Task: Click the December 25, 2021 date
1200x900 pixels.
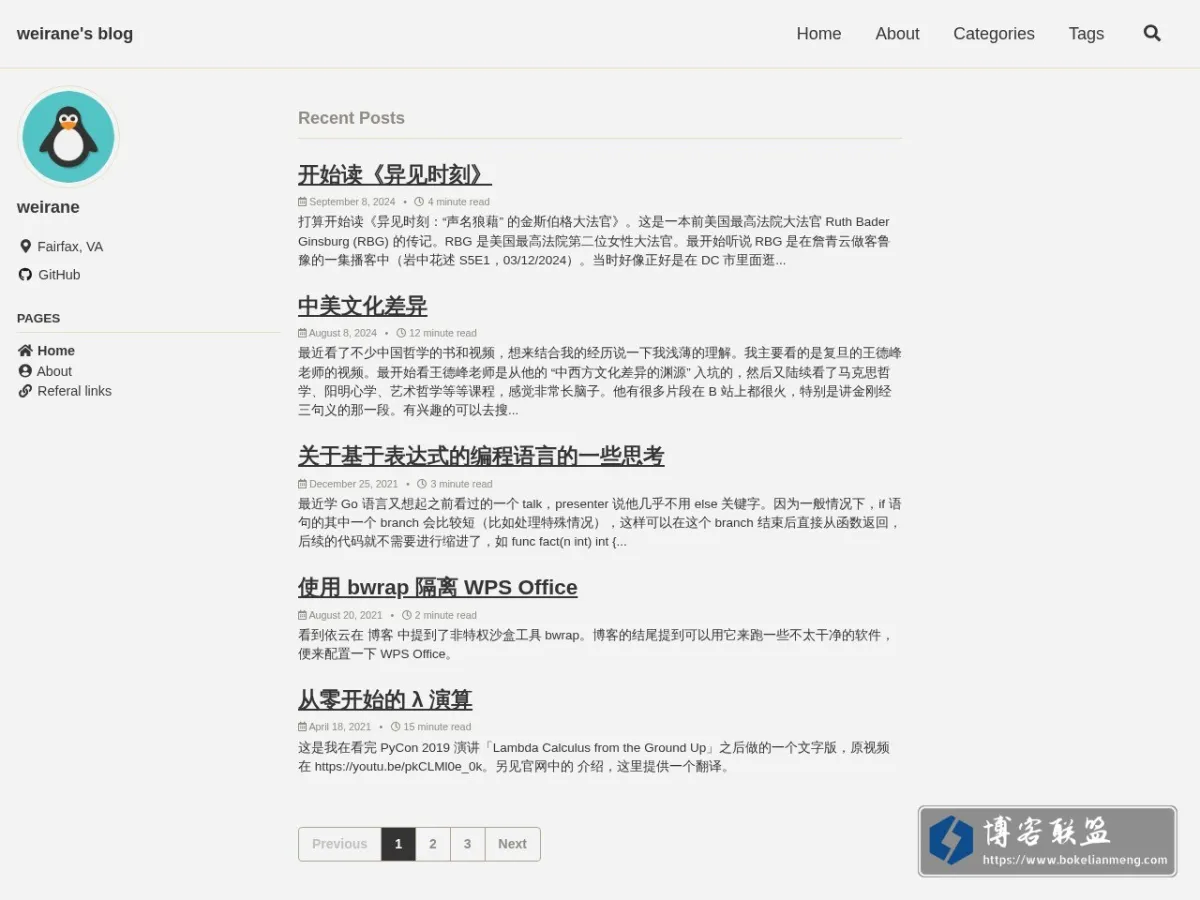Action: (353, 484)
